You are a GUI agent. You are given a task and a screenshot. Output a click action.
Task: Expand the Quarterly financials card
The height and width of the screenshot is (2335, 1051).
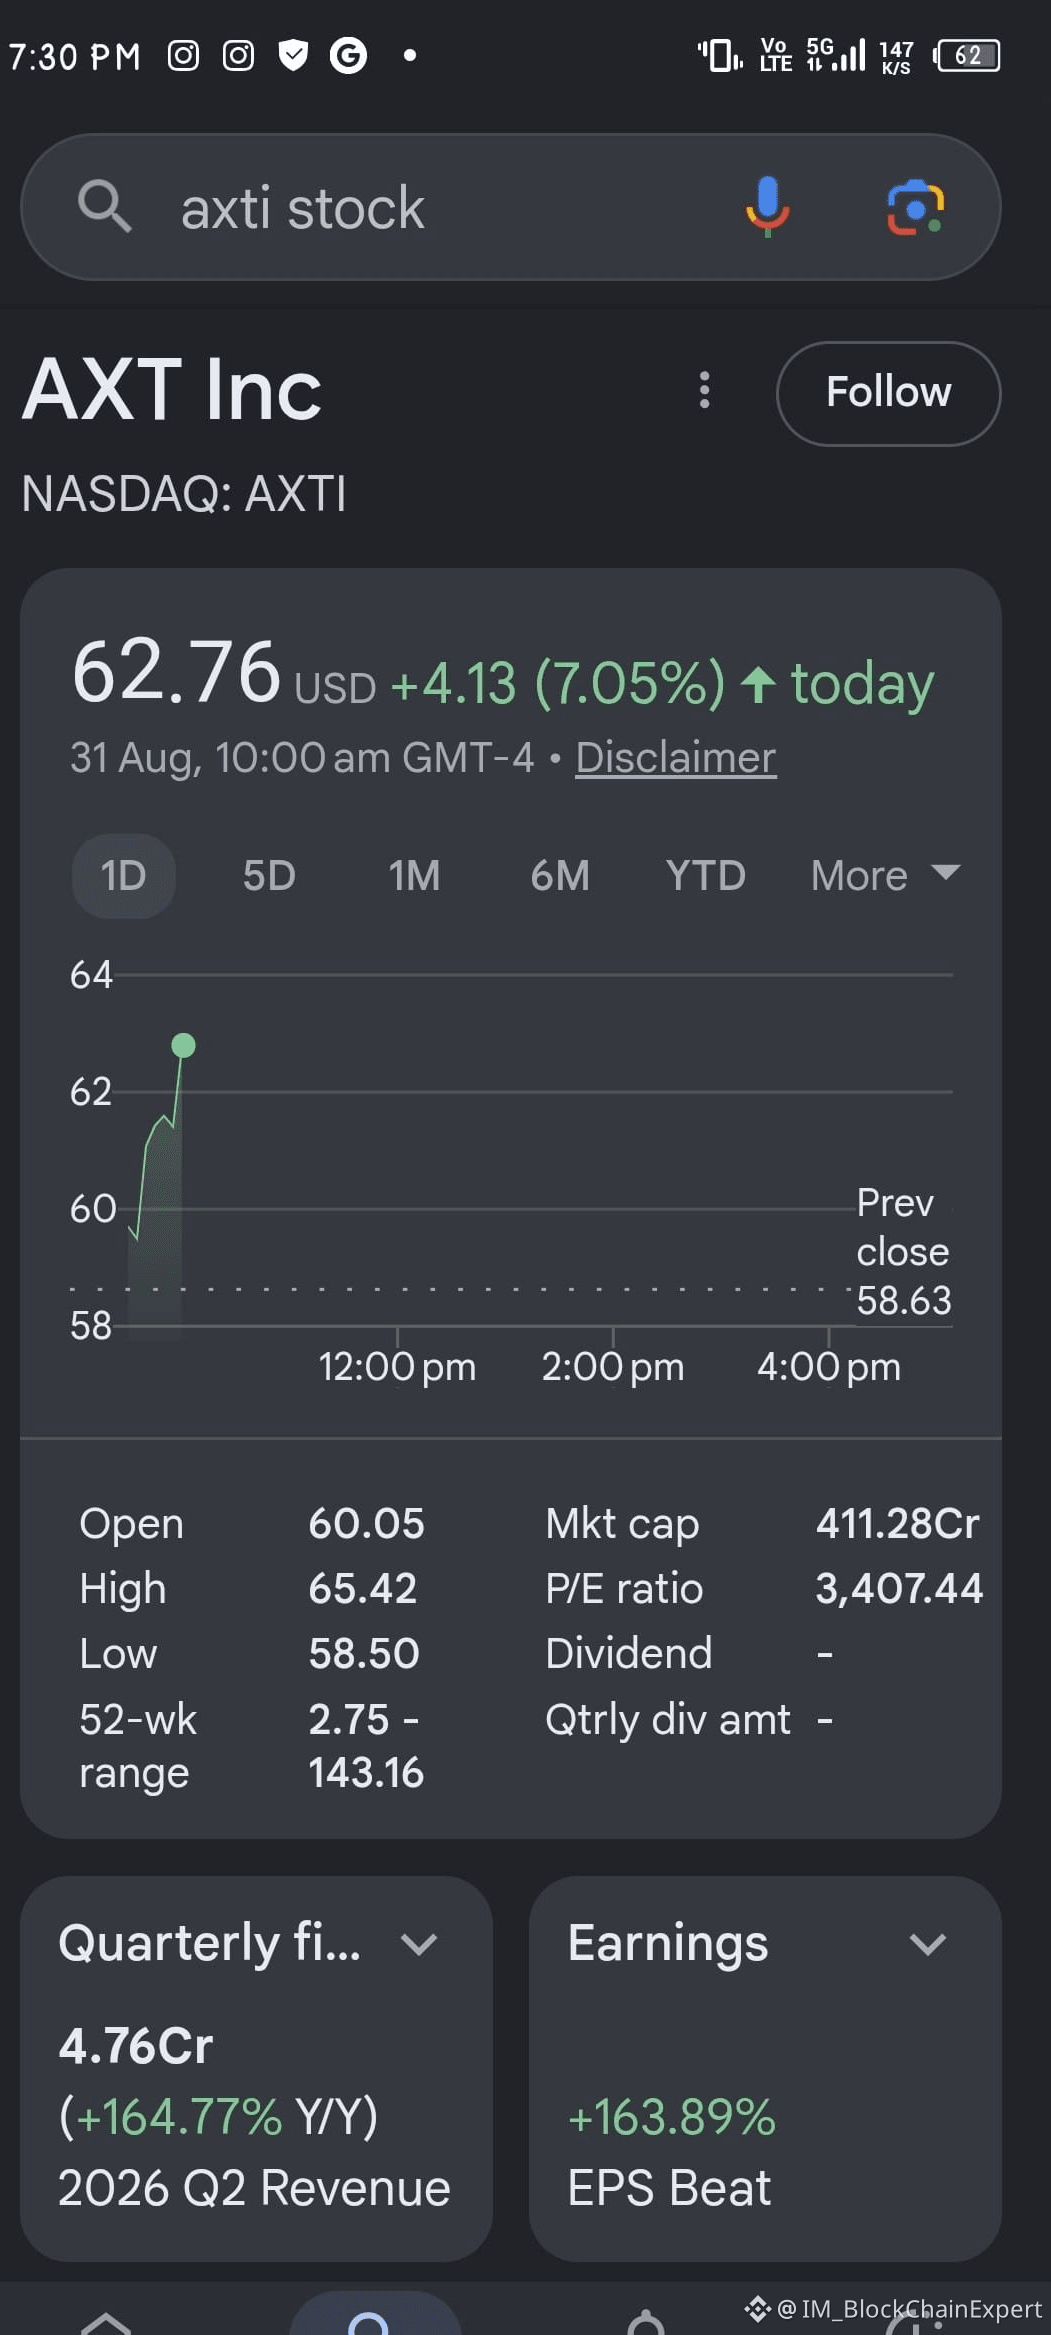click(418, 1944)
